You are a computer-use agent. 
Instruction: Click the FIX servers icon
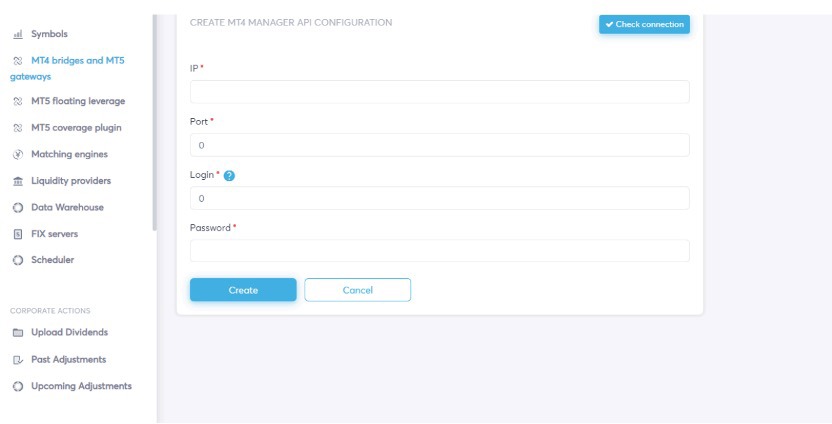[18, 234]
